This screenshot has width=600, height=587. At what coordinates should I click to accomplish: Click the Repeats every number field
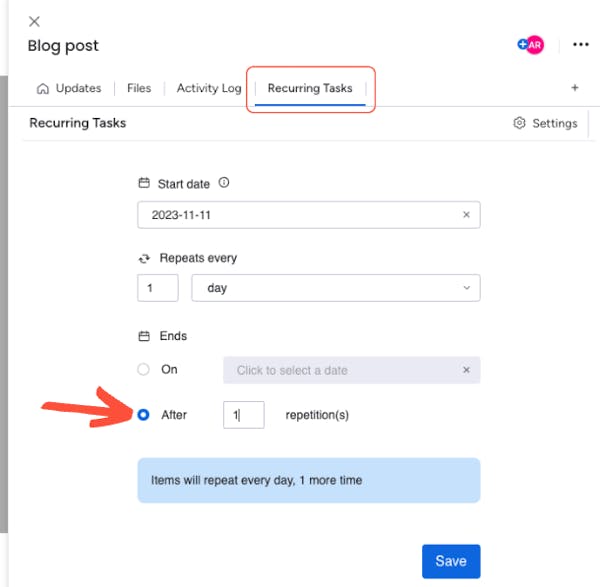pyautogui.click(x=158, y=288)
